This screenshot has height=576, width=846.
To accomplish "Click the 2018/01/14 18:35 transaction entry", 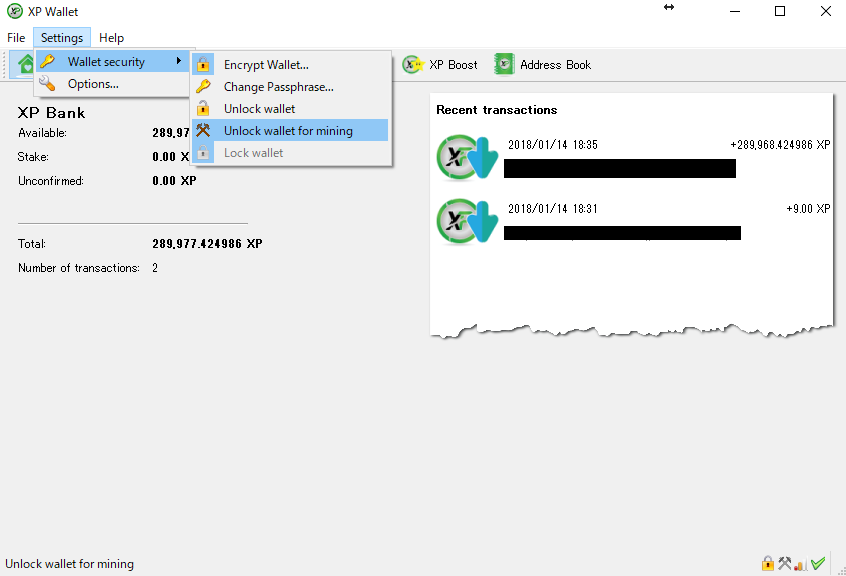I will pos(620,145).
